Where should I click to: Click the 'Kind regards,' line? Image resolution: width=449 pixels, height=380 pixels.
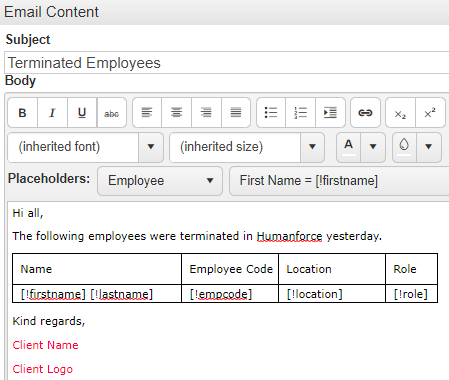49,321
